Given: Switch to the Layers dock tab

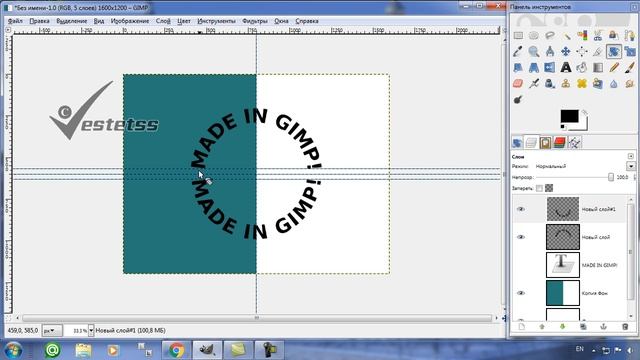Looking at the screenshot, I should click(x=531, y=143).
